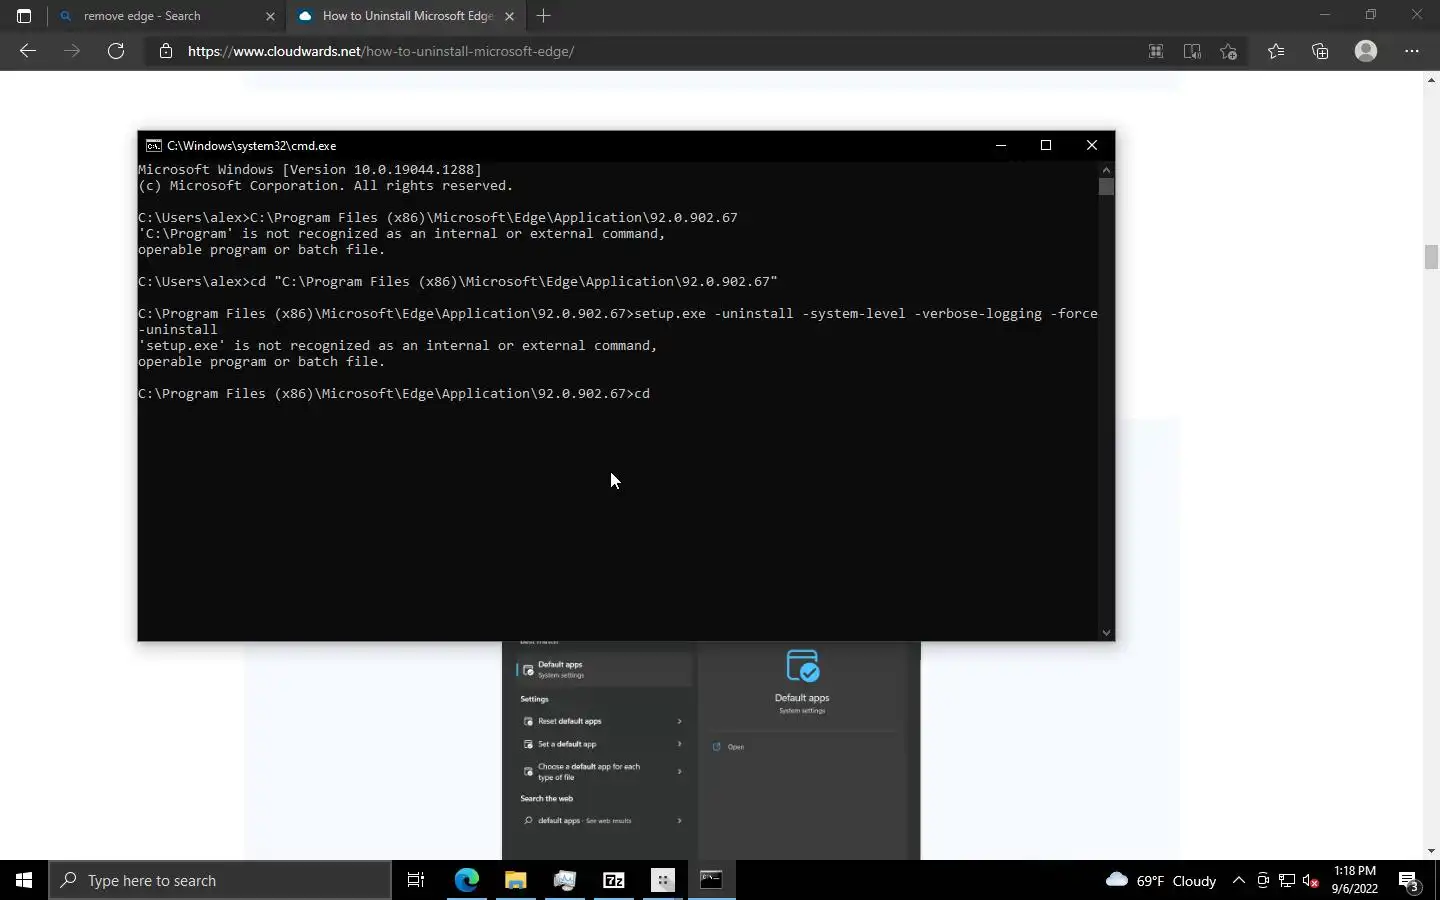This screenshot has height=900, width=1440.
Task: Open the cmd.exe window system menu icon
Action: coord(153,145)
